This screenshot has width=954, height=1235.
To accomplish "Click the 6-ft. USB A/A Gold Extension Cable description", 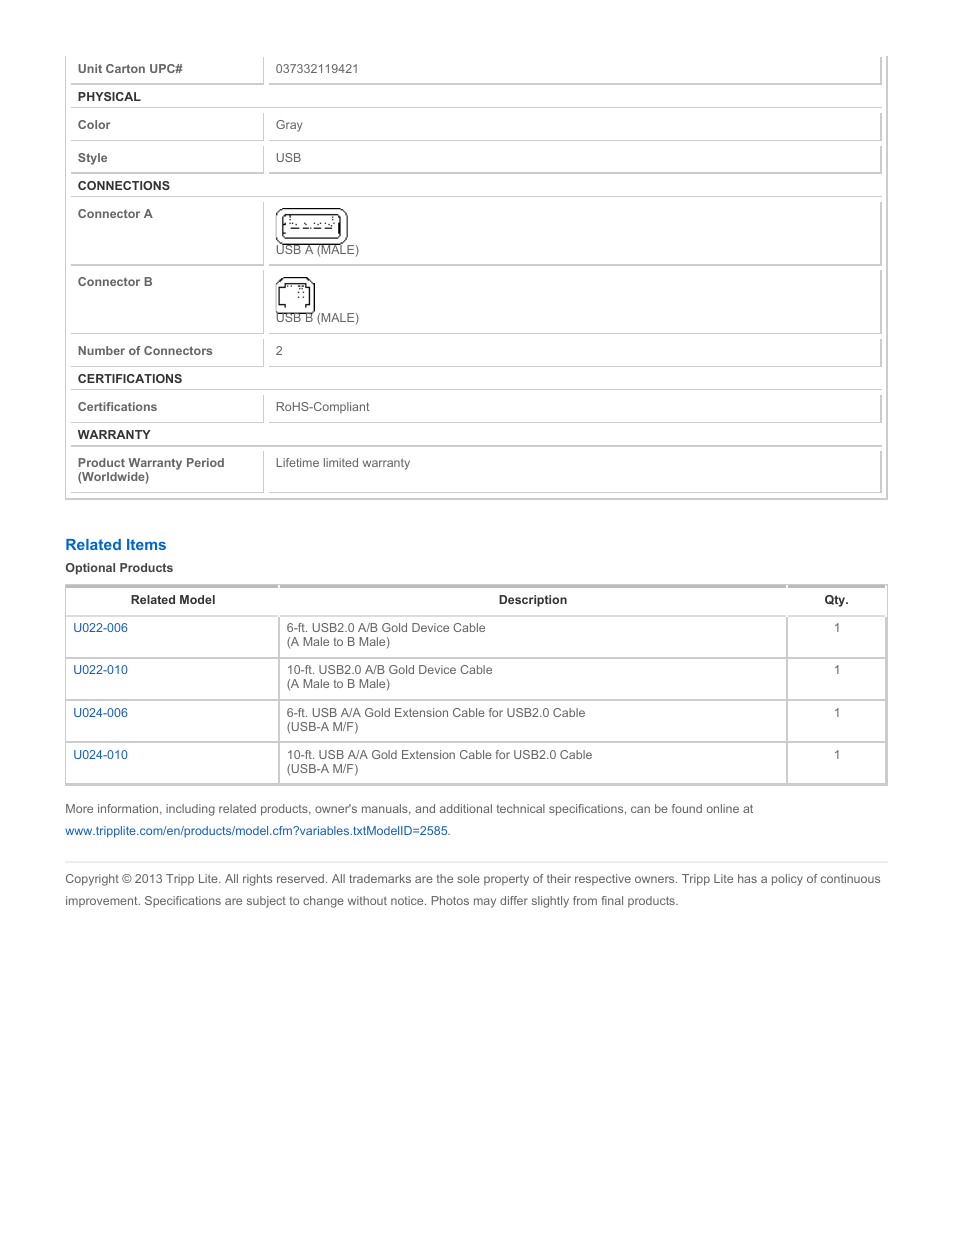I will (436, 720).
